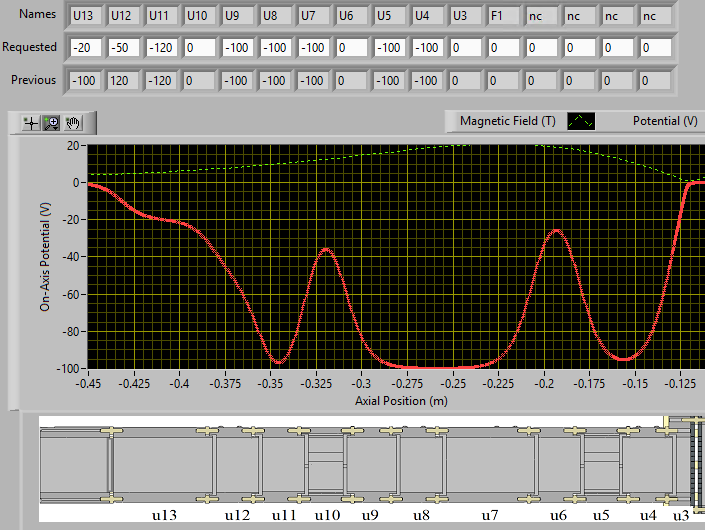Click the F1 name cell
705x530 pixels.
click(504, 16)
